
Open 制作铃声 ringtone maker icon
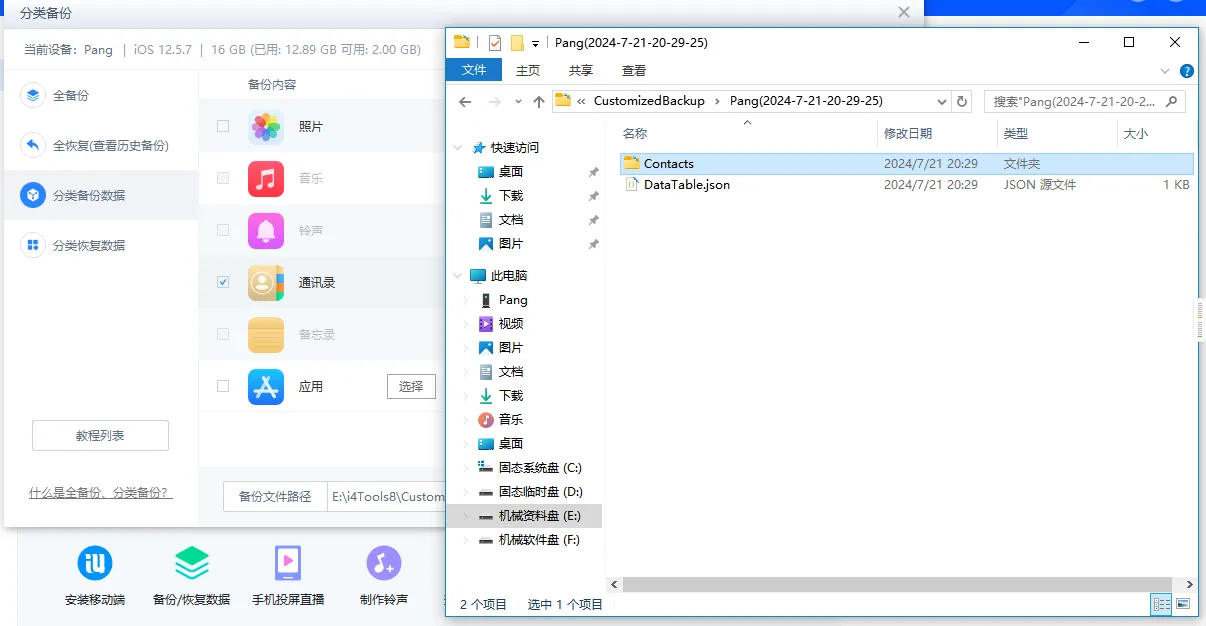point(383,564)
